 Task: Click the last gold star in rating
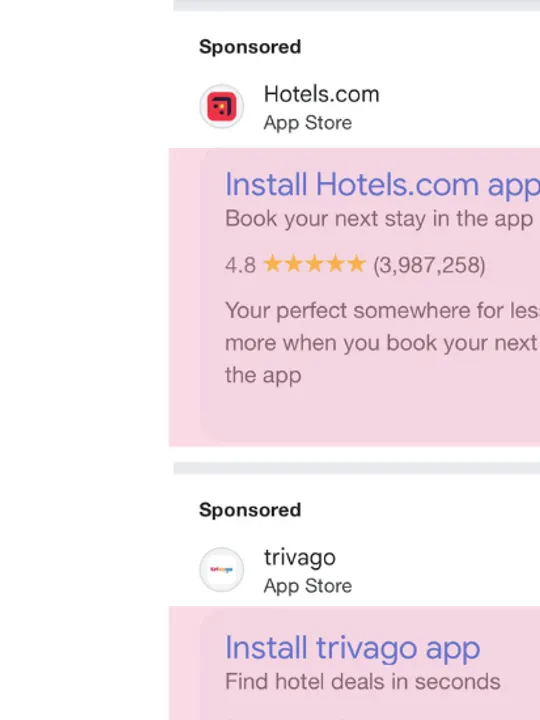tap(356, 264)
